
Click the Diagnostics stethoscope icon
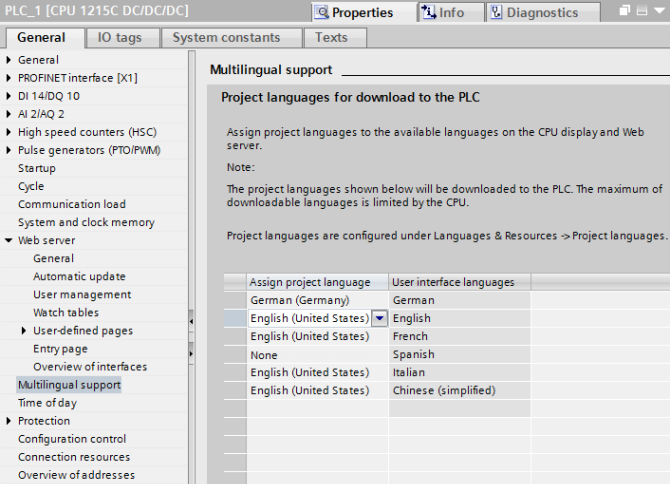496,13
